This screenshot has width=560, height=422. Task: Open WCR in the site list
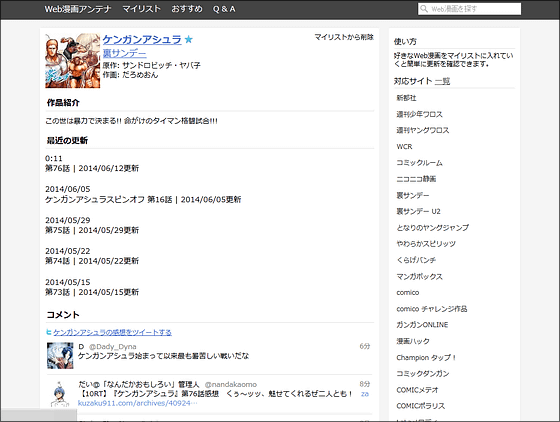(404, 147)
